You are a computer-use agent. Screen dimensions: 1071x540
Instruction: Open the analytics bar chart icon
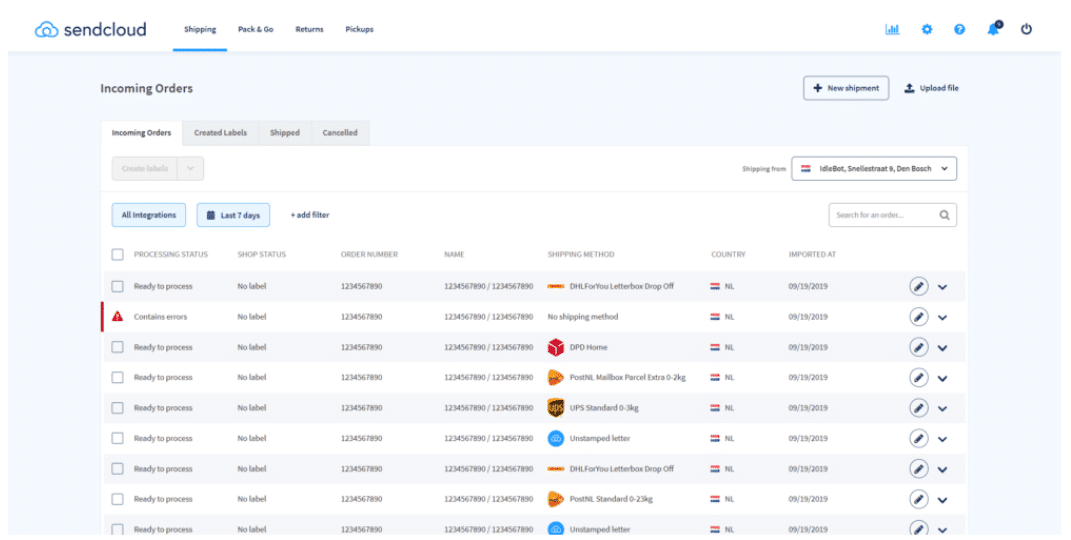click(x=892, y=29)
